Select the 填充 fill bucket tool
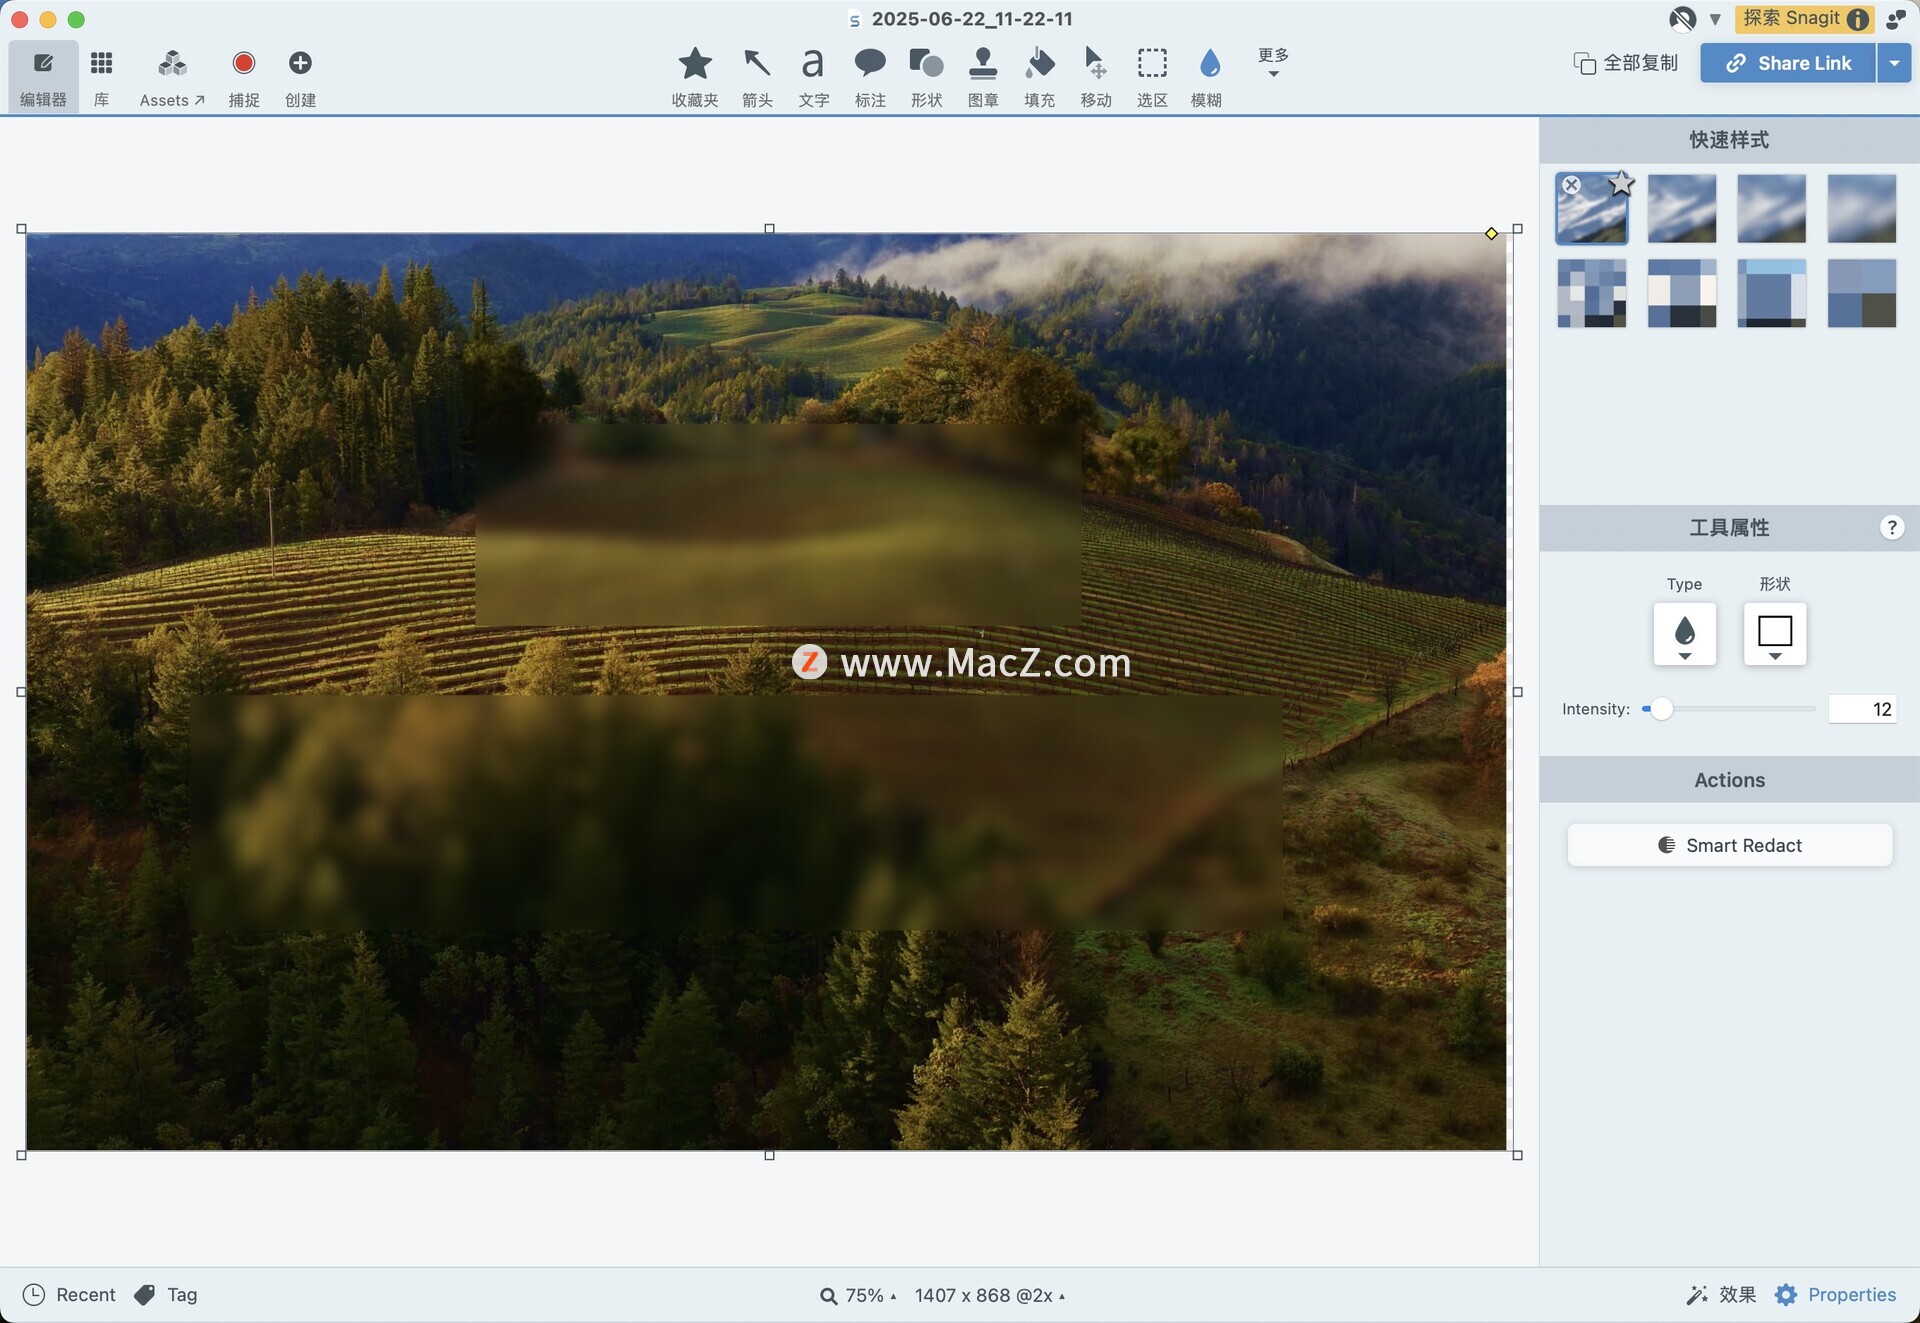This screenshot has height=1323, width=1920. click(x=1039, y=77)
